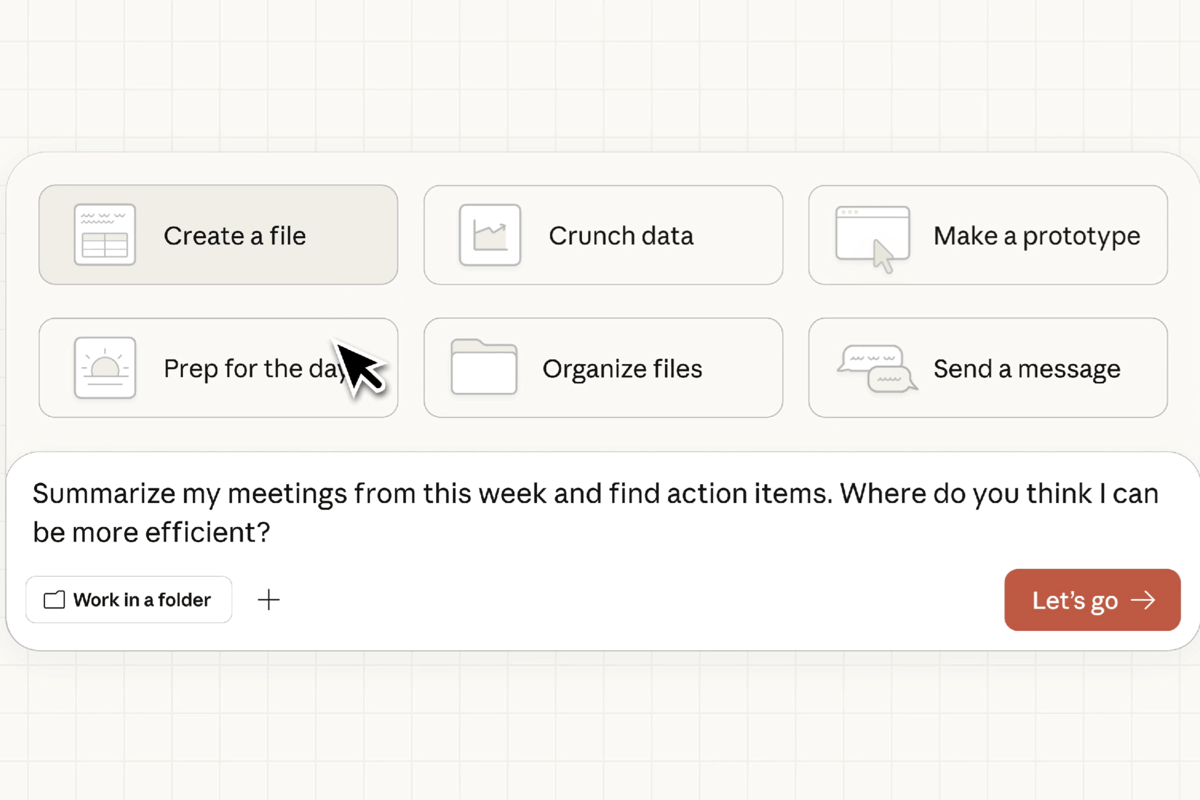Click the spreadsheet icon on Create a file

pos(105,235)
